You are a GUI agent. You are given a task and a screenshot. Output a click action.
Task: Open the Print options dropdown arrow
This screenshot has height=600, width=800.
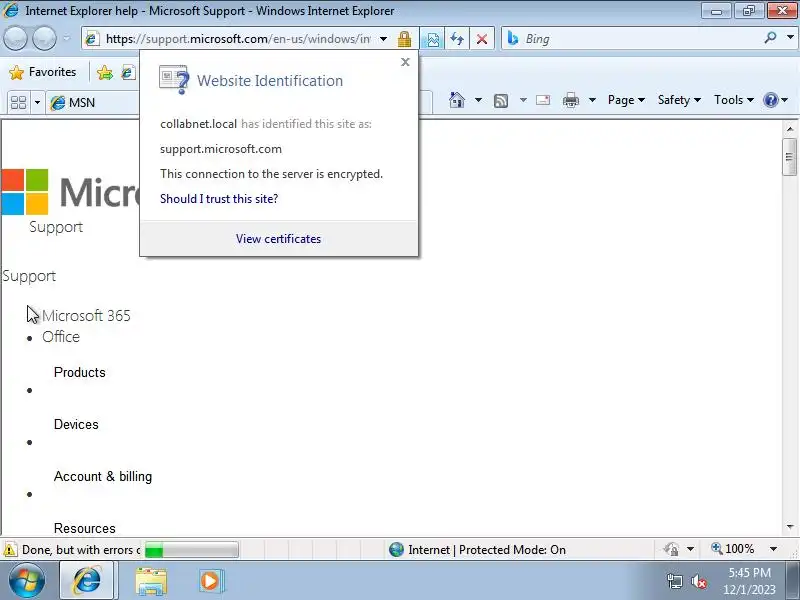[592, 100]
